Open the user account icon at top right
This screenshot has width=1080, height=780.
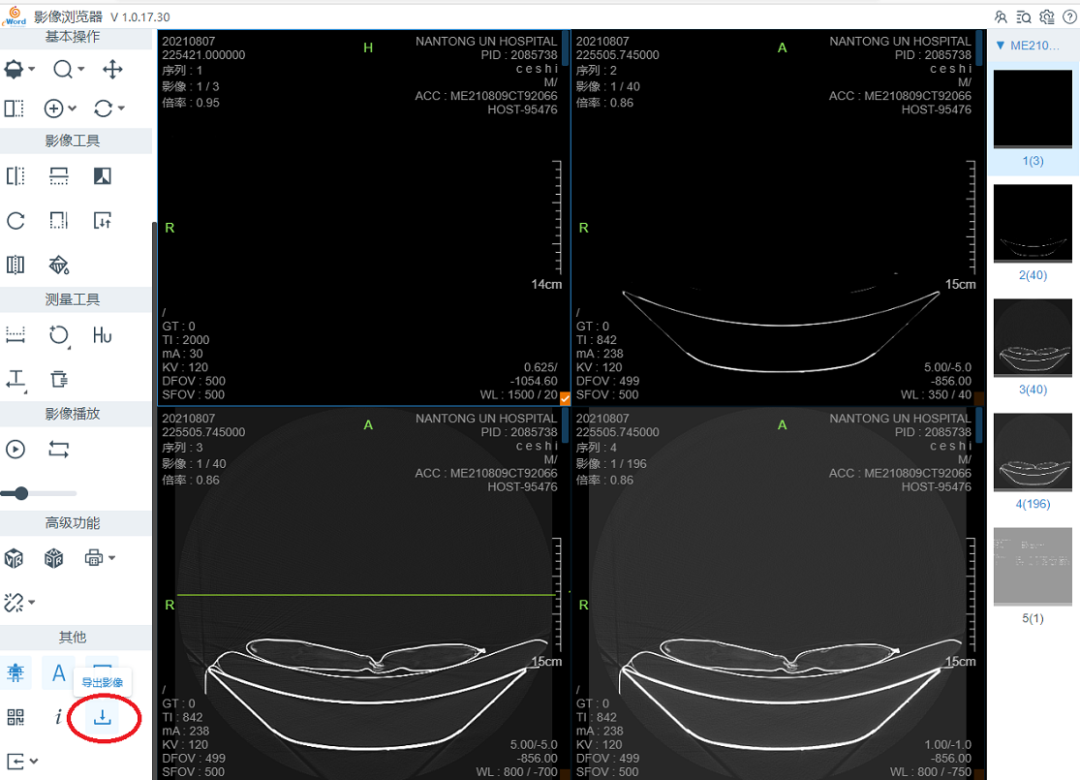pyautogui.click(x=1001, y=17)
